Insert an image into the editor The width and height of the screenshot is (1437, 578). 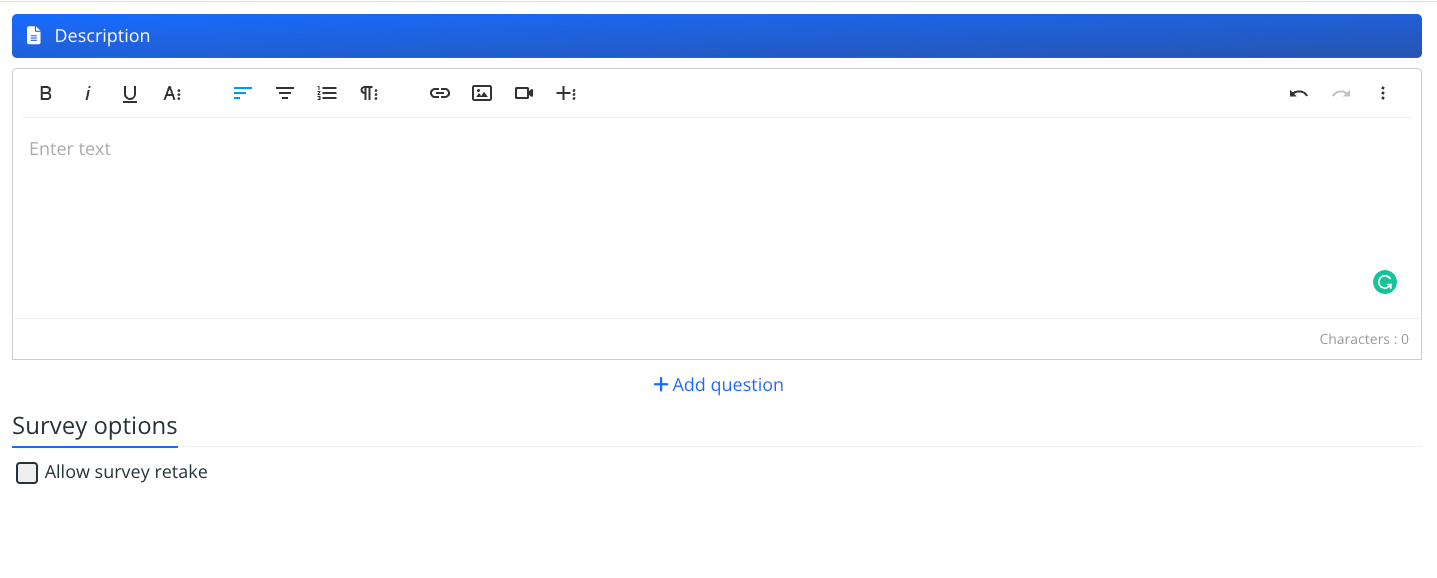pyautogui.click(x=482, y=93)
